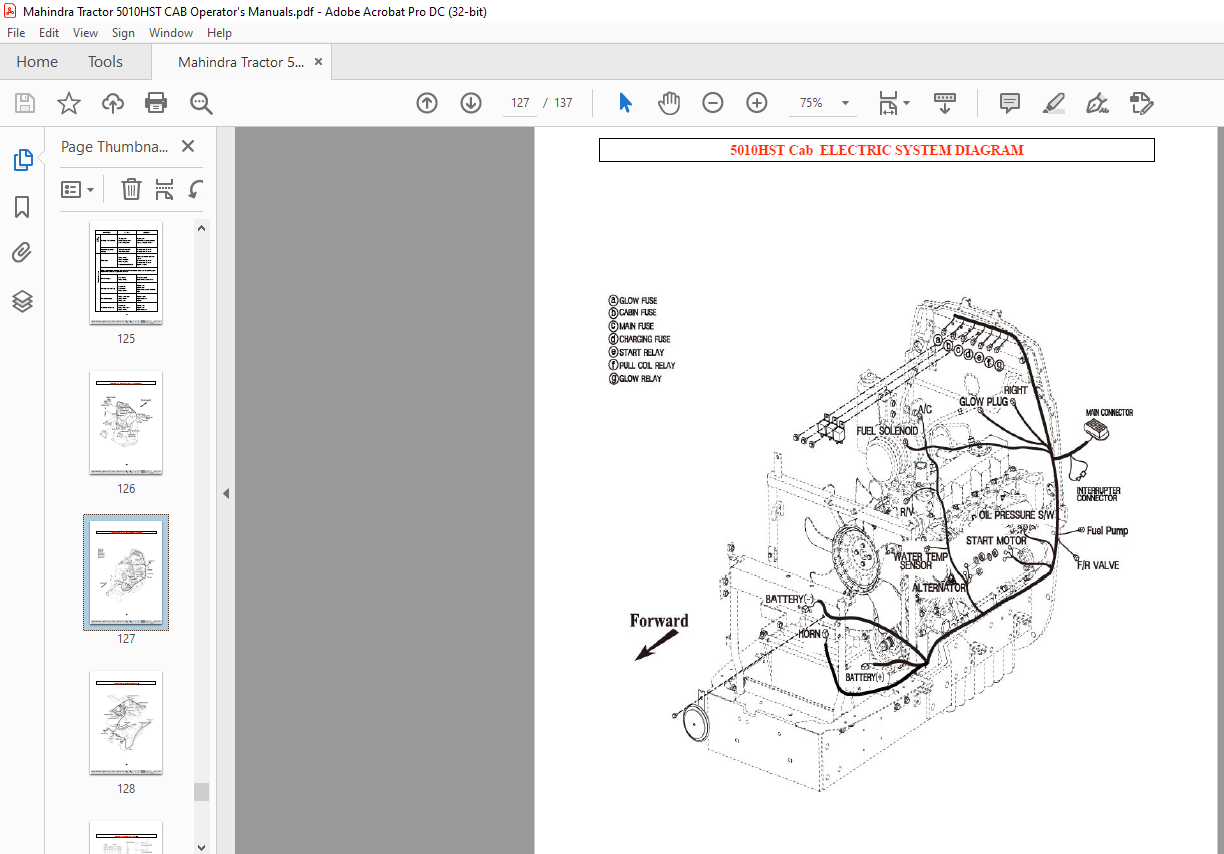This screenshot has height=854, width=1224.
Task: Select page 128 thumbnail
Action: [x=126, y=723]
